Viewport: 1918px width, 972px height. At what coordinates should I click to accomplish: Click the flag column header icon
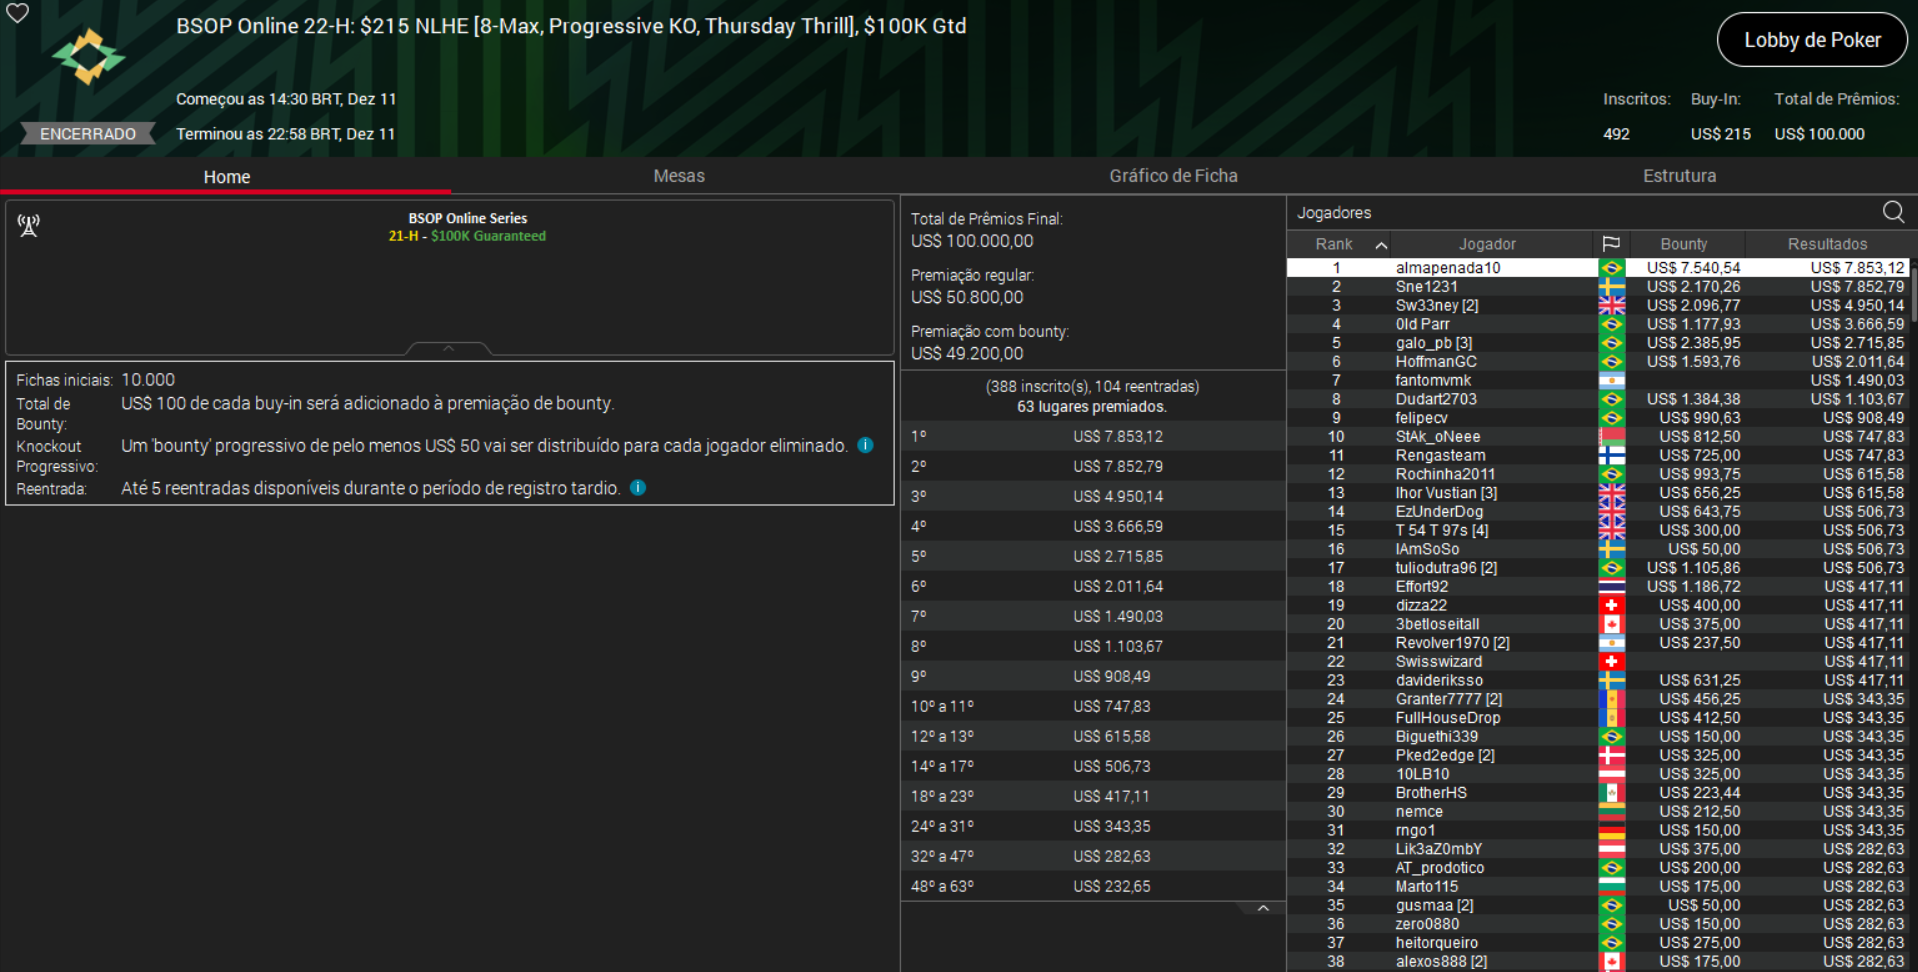(x=1612, y=243)
